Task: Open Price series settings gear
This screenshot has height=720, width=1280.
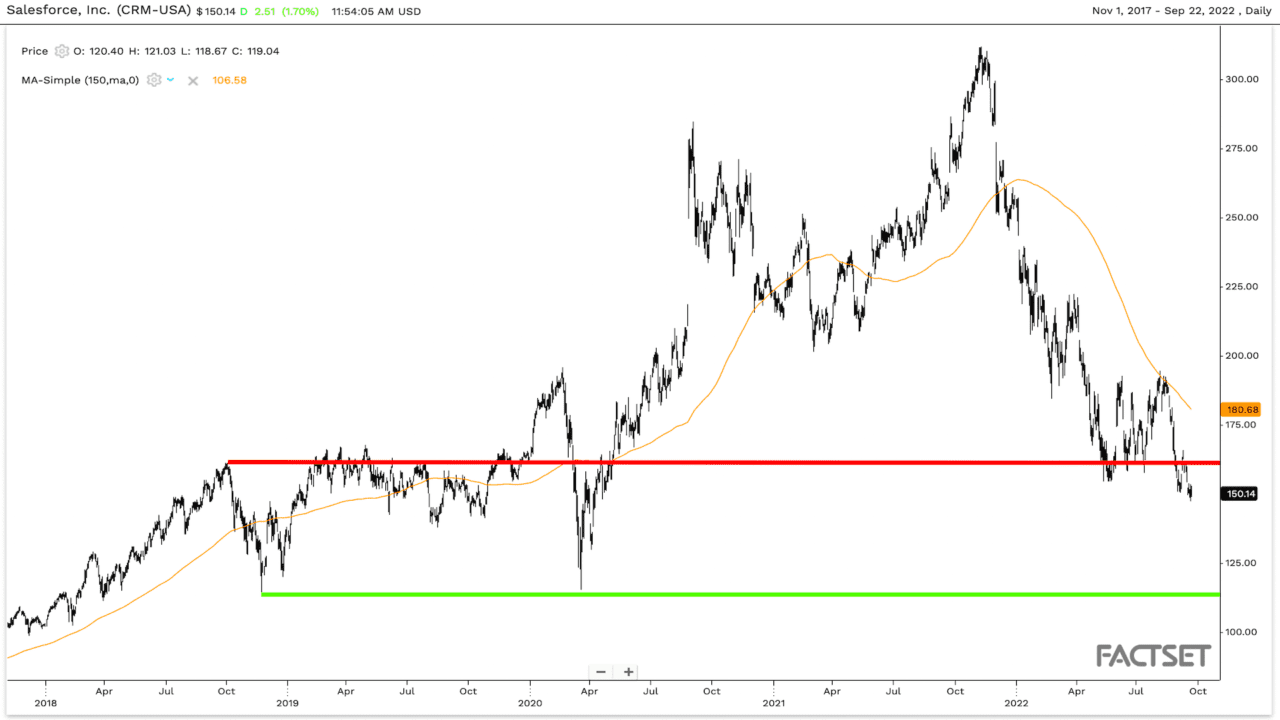Action: tap(62, 51)
